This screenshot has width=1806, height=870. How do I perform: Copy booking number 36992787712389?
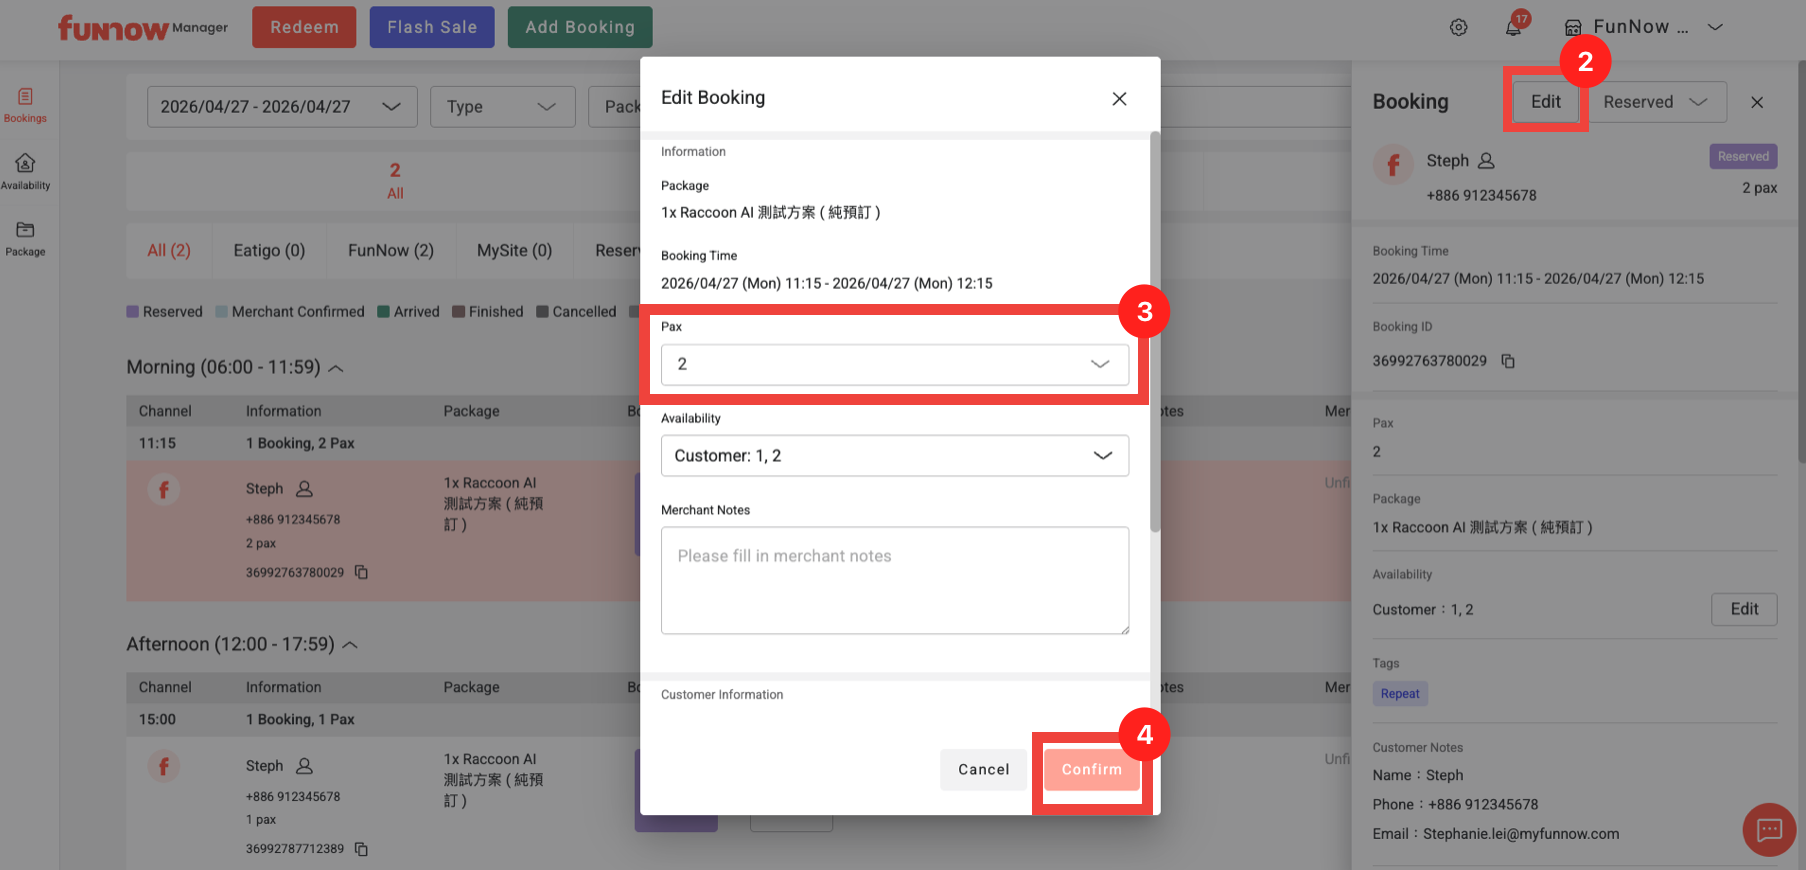(x=362, y=849)
